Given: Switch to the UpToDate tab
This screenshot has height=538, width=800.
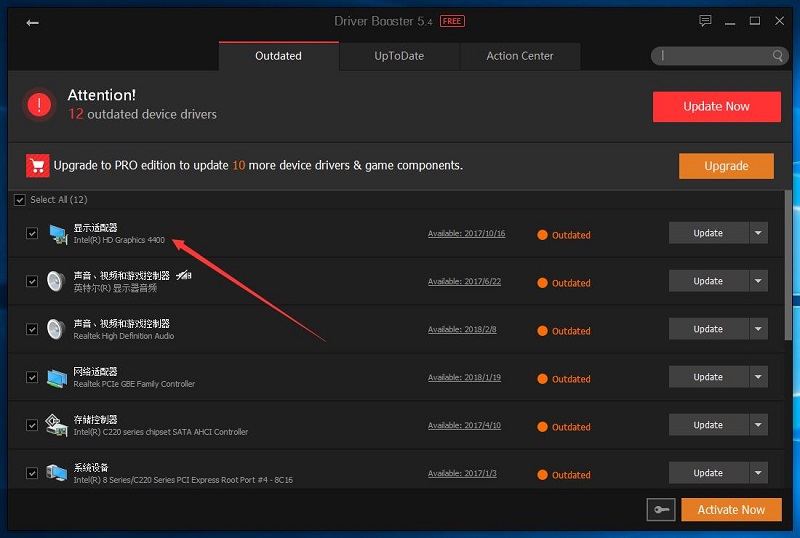Looking at the screenshot, I should 399,56.
